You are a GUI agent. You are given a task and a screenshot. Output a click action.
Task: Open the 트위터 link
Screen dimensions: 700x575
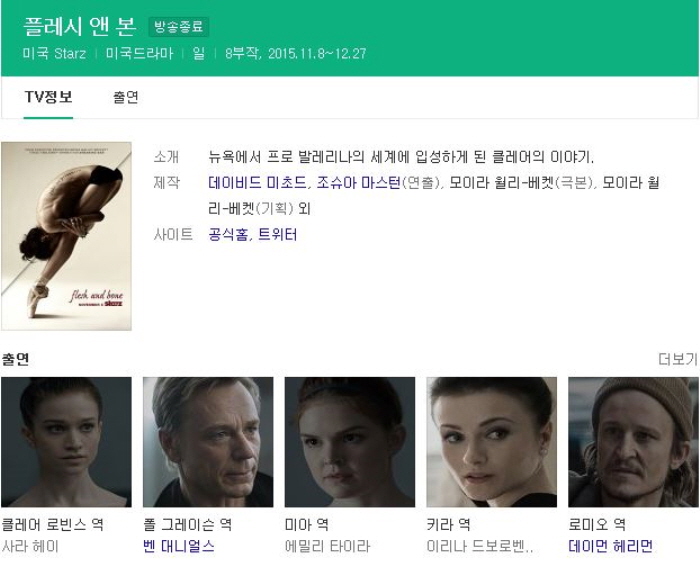tap(277, 234)
